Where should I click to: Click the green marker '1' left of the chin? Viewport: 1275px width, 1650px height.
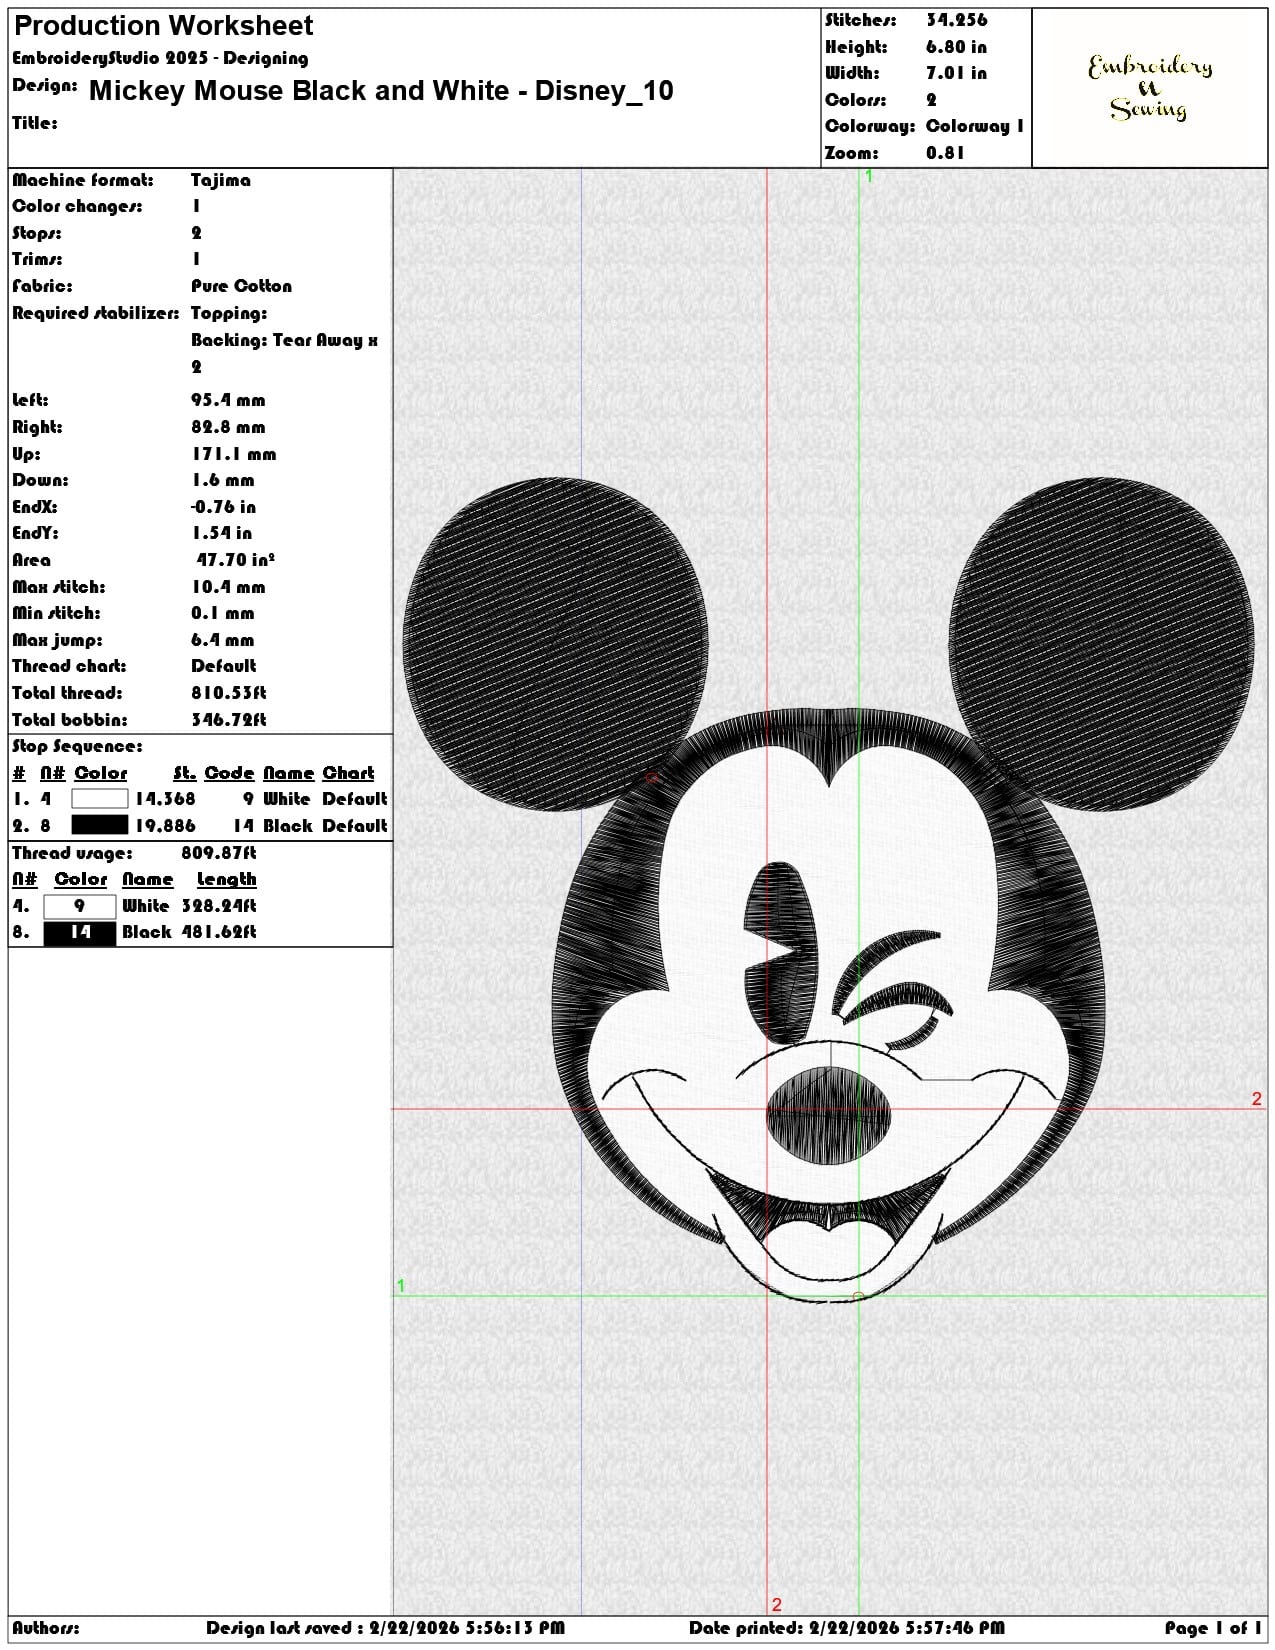tap(401, 1286)
